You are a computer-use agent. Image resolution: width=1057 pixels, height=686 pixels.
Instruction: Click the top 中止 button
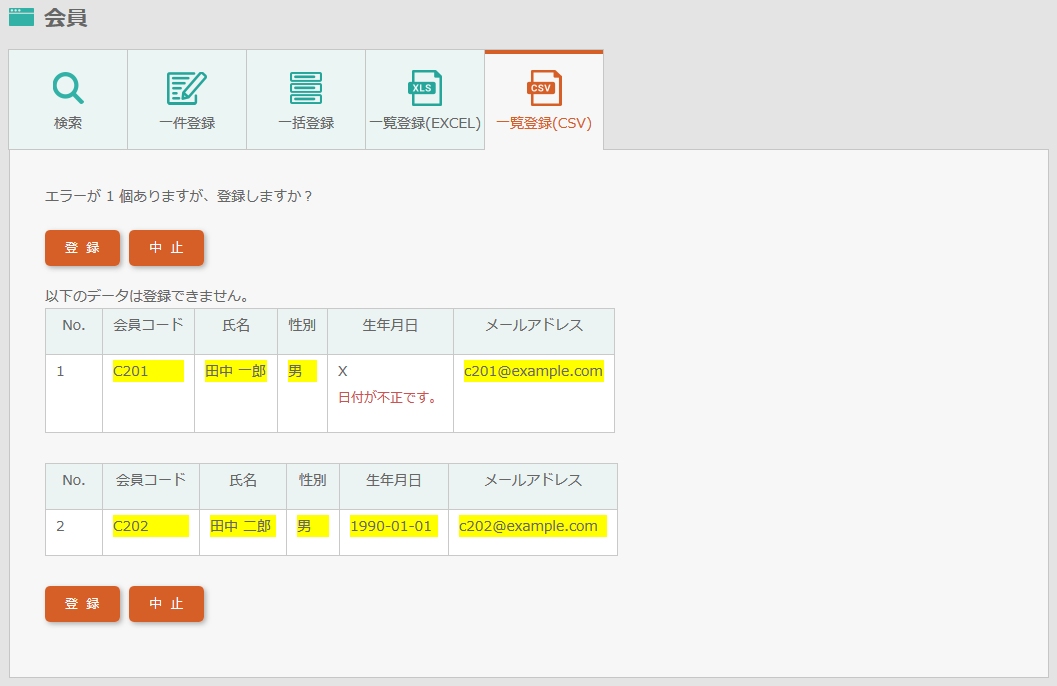pos(167,248)
